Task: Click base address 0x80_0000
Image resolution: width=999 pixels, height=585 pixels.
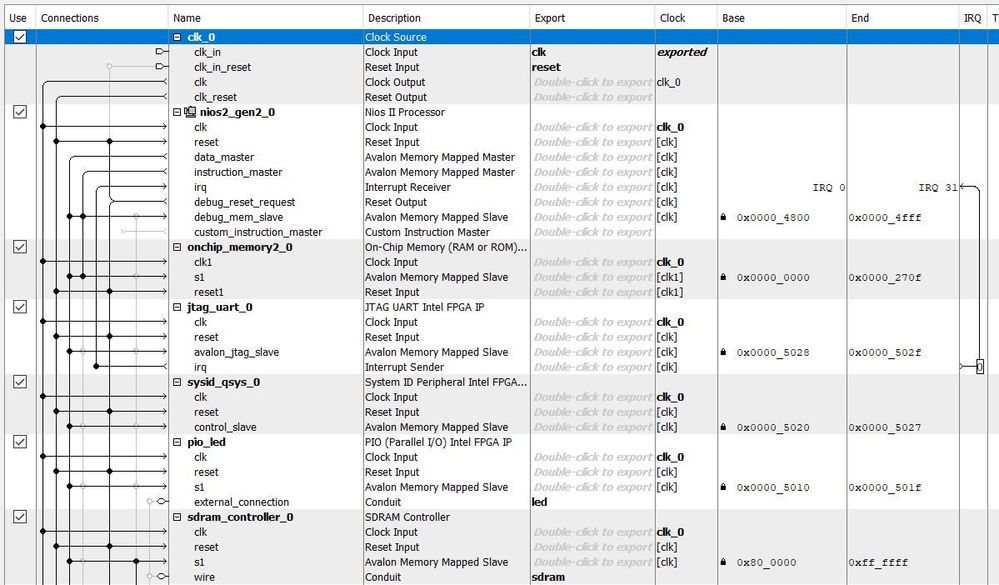Action: click(766, 563)
